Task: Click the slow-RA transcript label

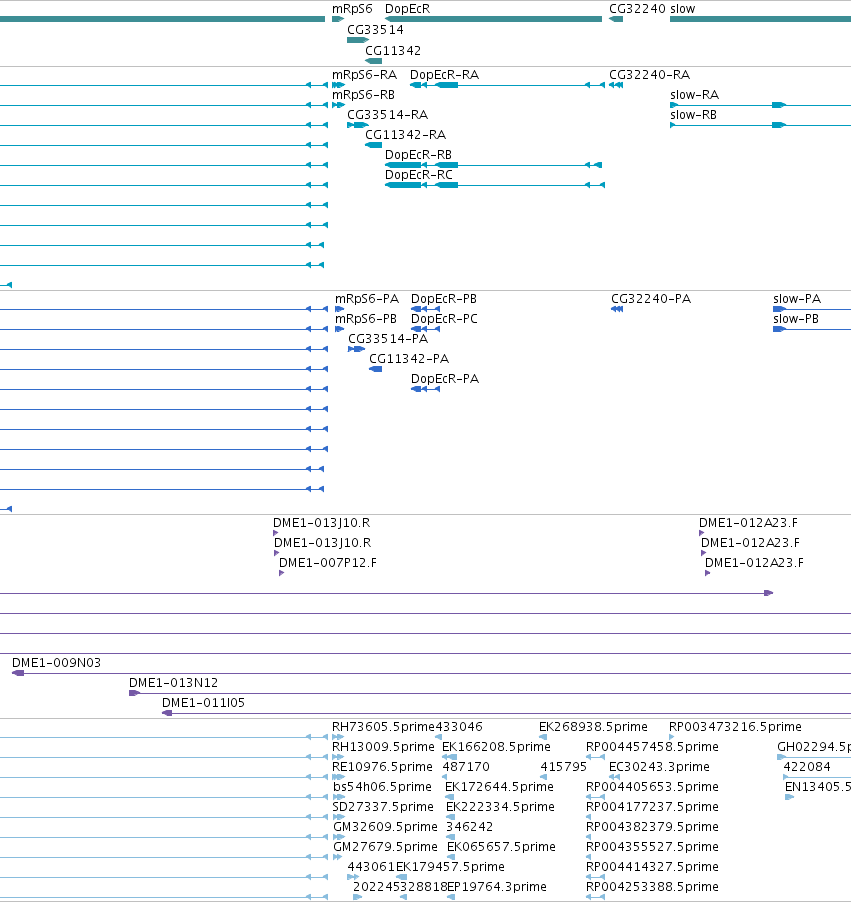Action: click(x=694, y=94)
